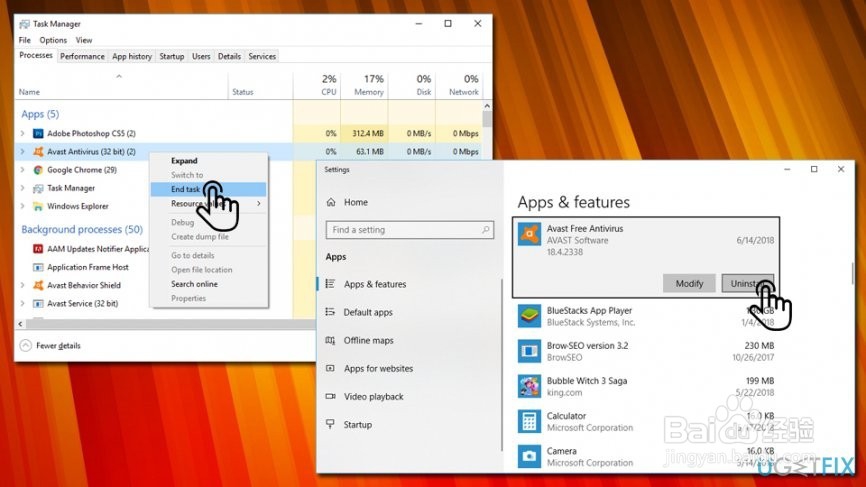The image size is (866, 487).
Task: Click the Bubble Witch 3 Saga icon
Action: 529,387
